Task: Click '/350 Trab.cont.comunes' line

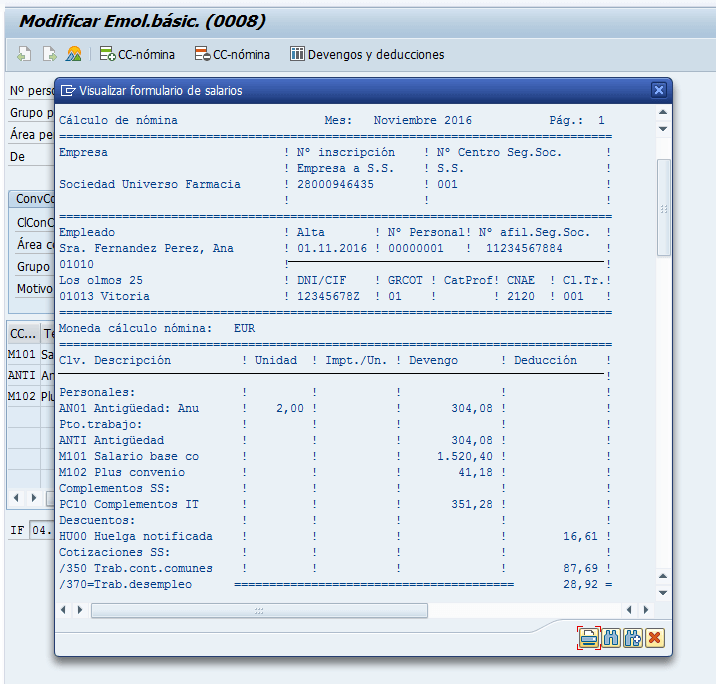Action: tap(136, 568)
